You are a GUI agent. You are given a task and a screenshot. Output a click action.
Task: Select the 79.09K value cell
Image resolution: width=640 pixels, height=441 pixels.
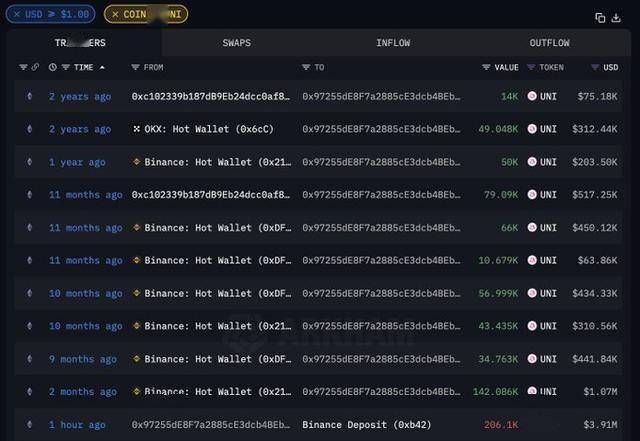click(501, 195)
